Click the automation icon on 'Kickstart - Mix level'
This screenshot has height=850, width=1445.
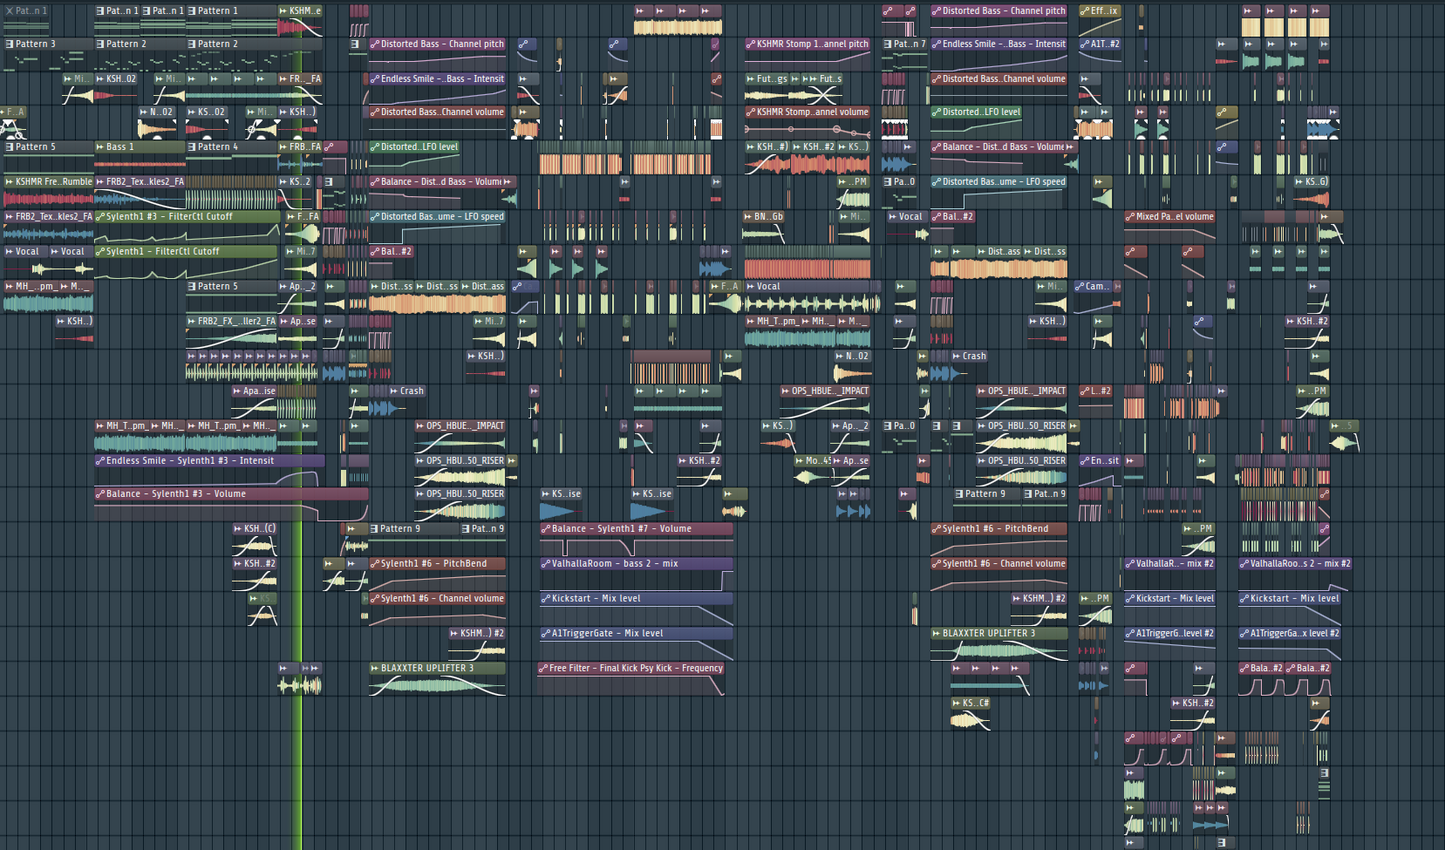[1132, 598]
